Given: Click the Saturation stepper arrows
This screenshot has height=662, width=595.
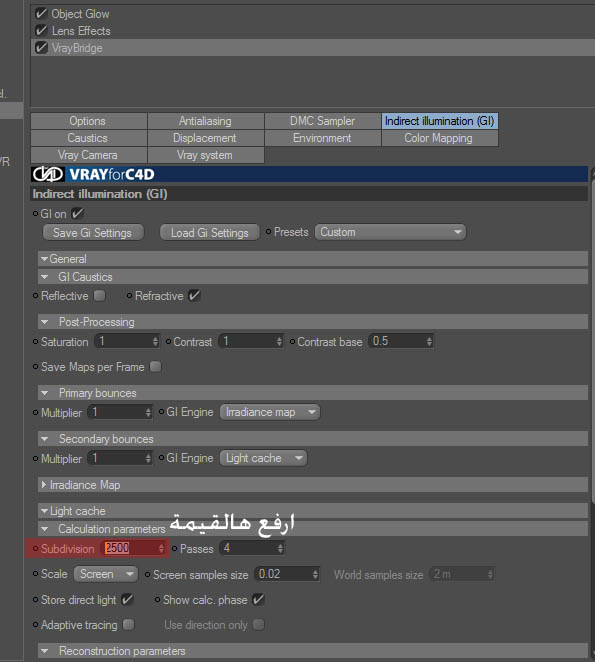Looking at the screenshot, I should [x=155, y=341].
